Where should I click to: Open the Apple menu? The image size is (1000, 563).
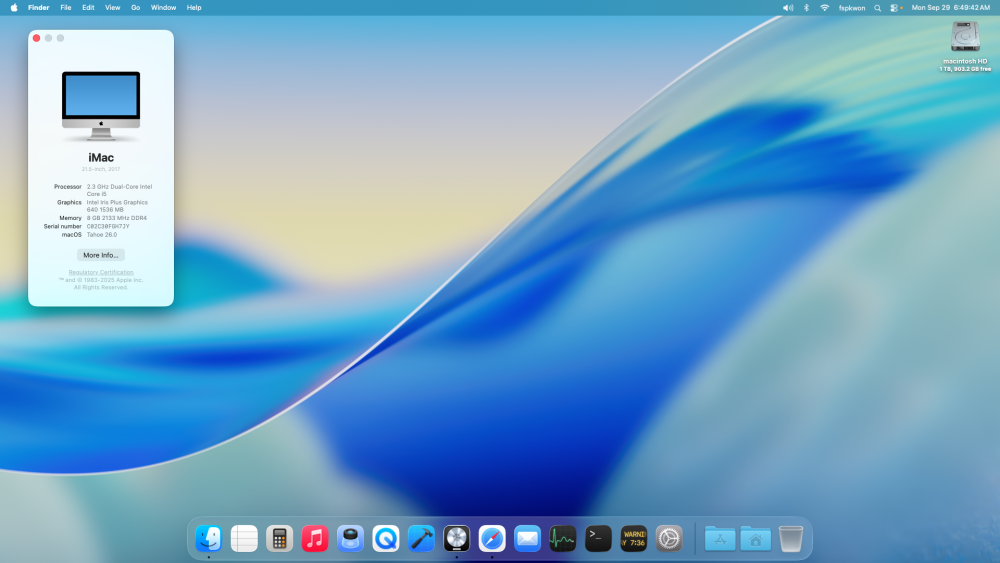pyautogui.click(x=14, y=8)
